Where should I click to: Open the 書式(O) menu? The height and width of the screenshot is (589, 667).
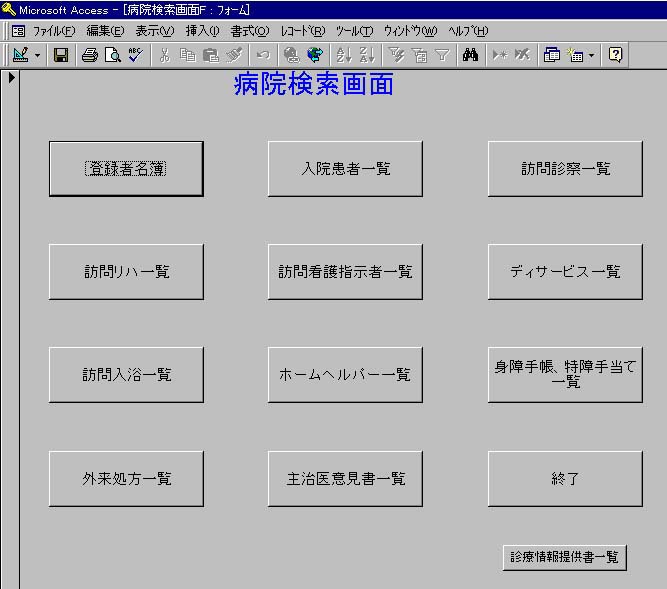250,31
